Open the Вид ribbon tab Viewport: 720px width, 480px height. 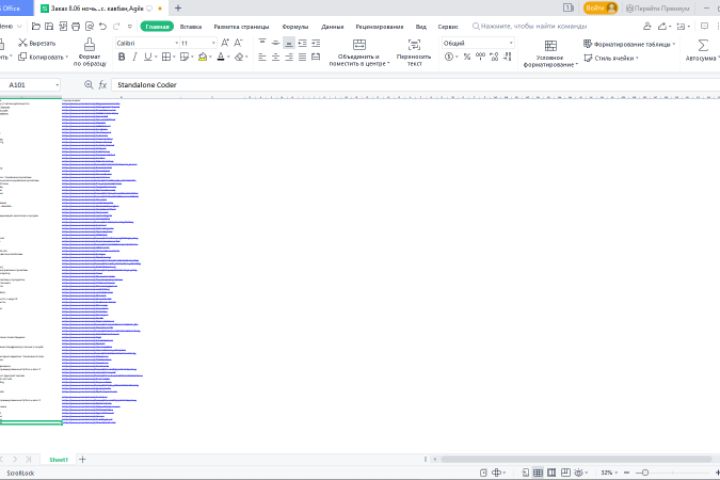[x=421, y=27]
